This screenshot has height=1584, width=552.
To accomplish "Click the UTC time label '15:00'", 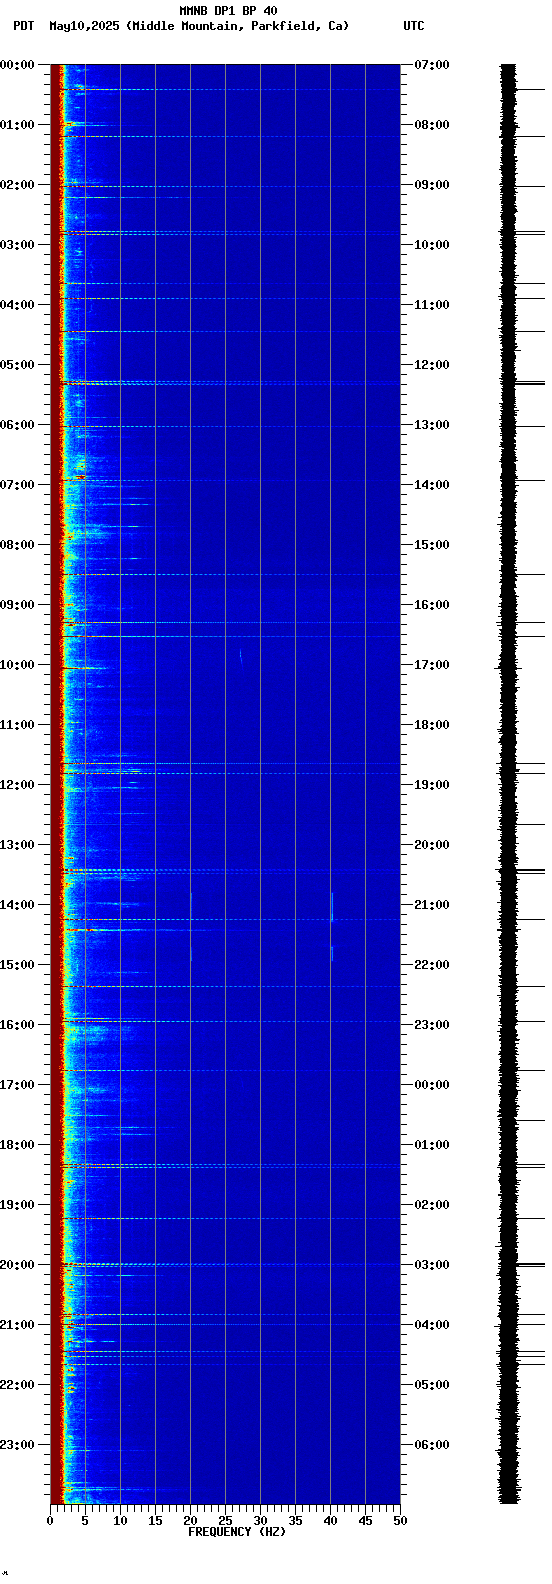I will point(432,545).
